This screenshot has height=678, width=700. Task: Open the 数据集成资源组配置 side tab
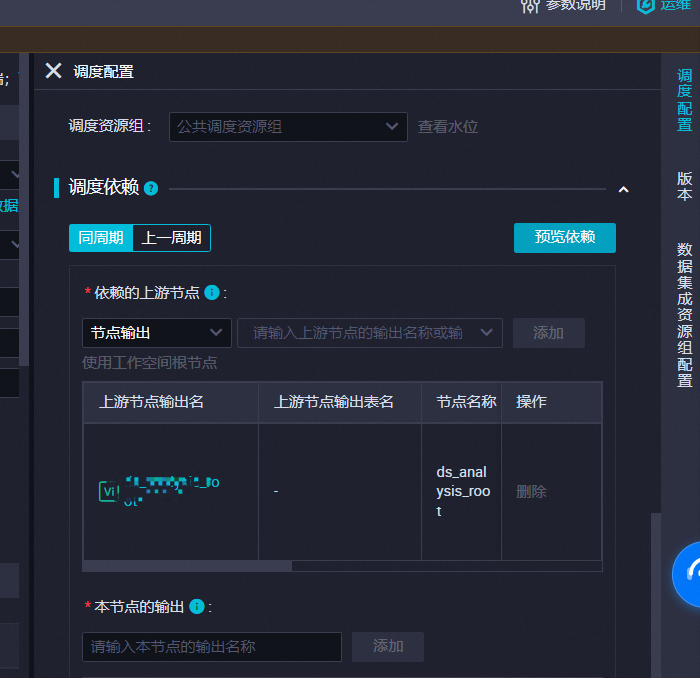pyautogui.click(x=684, y=315)
